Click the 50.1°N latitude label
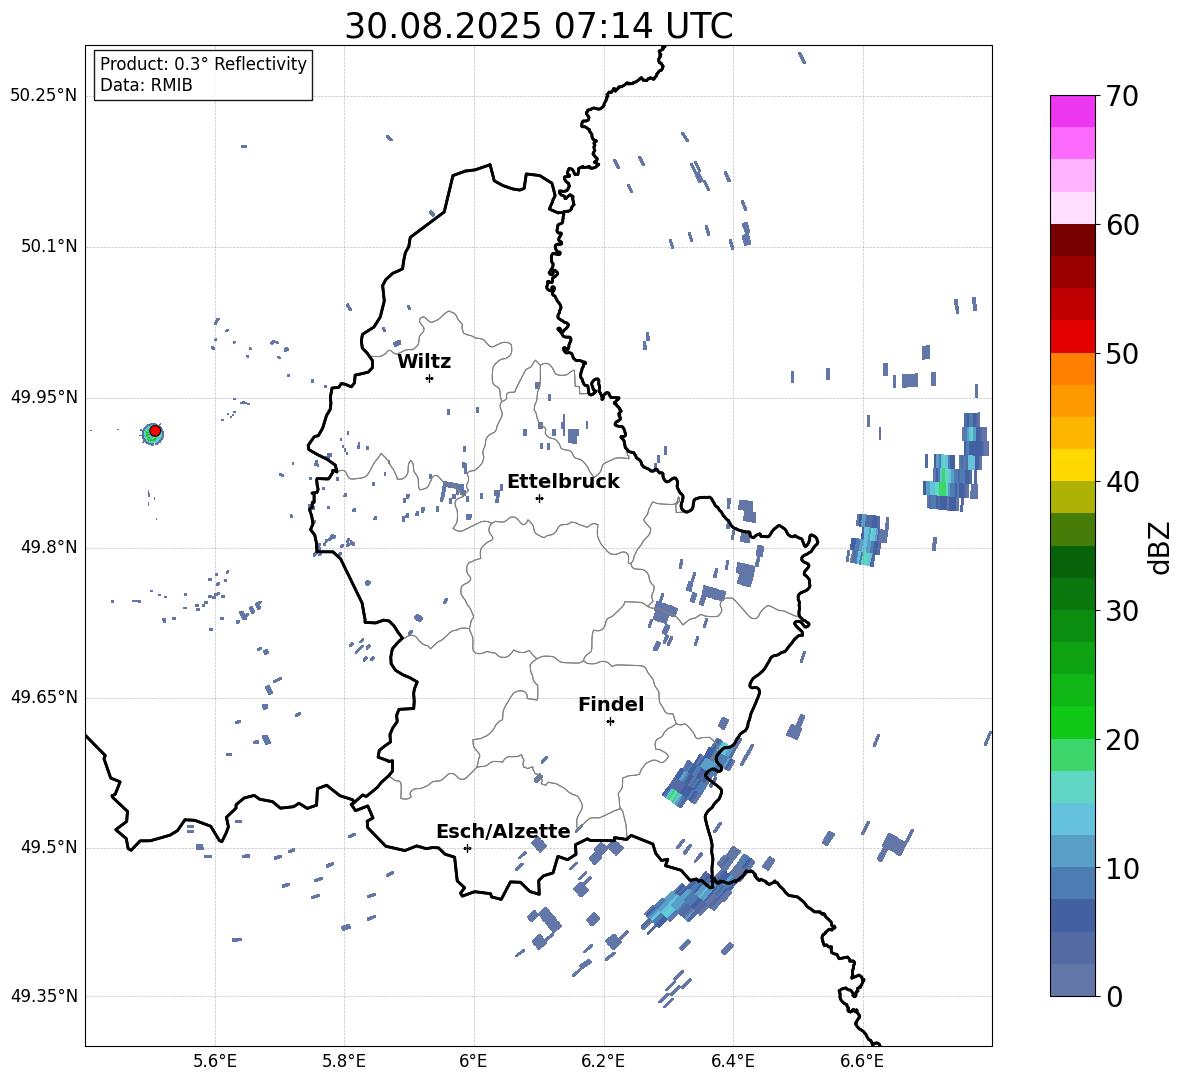Screen dimensions: 1184x1081 click(x=48, y=246)
